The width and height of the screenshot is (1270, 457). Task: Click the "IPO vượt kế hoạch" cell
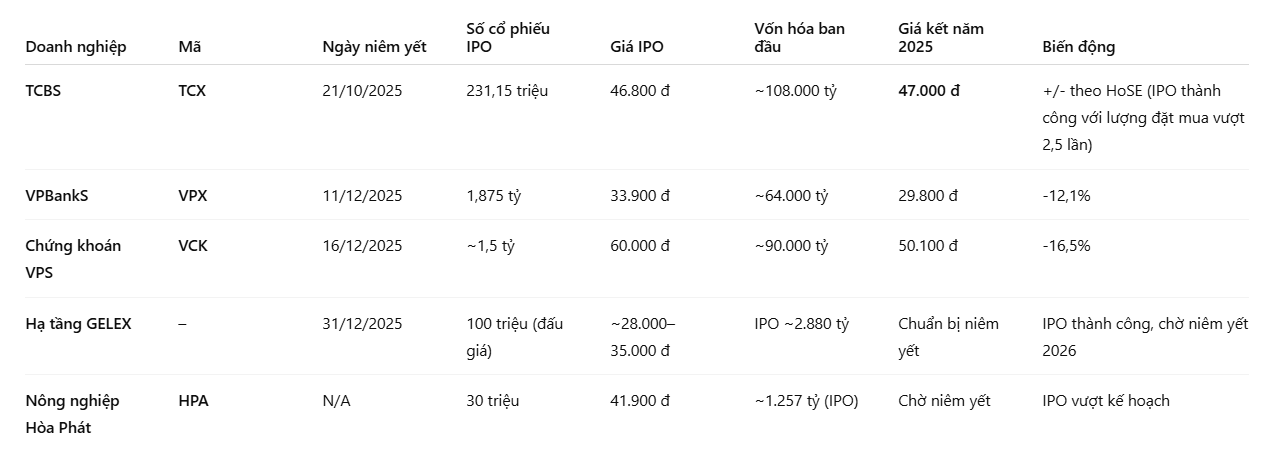(1105, 401)
